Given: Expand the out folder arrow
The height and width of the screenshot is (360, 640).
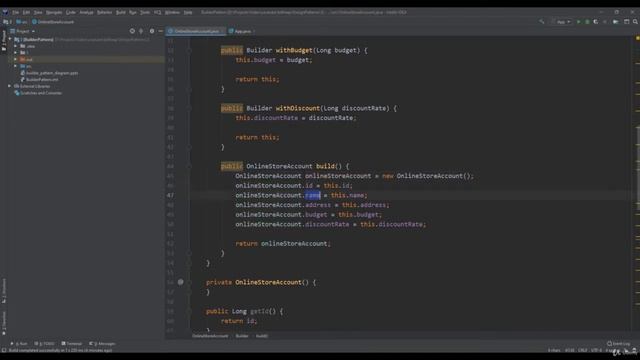Looking at the screenshot, I should 16,59.
